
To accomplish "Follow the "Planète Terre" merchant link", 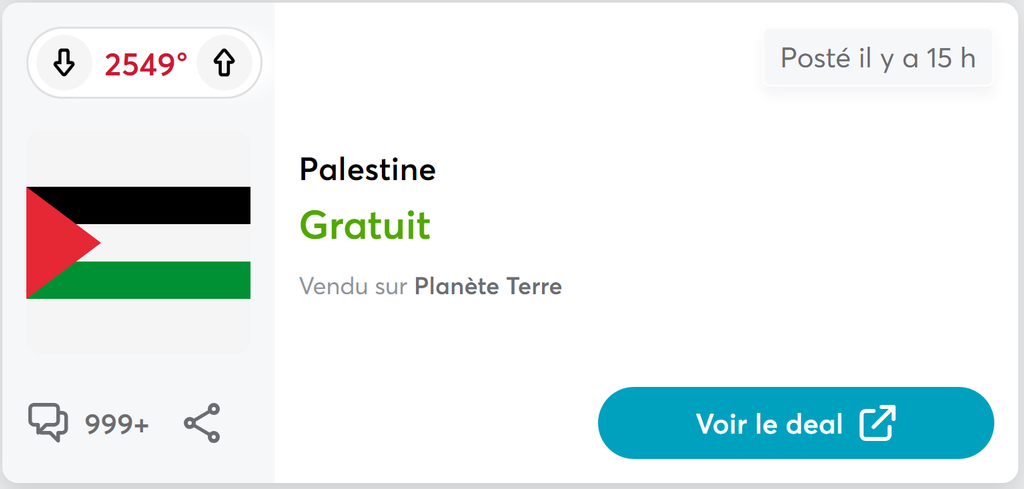I will (488, 287).
